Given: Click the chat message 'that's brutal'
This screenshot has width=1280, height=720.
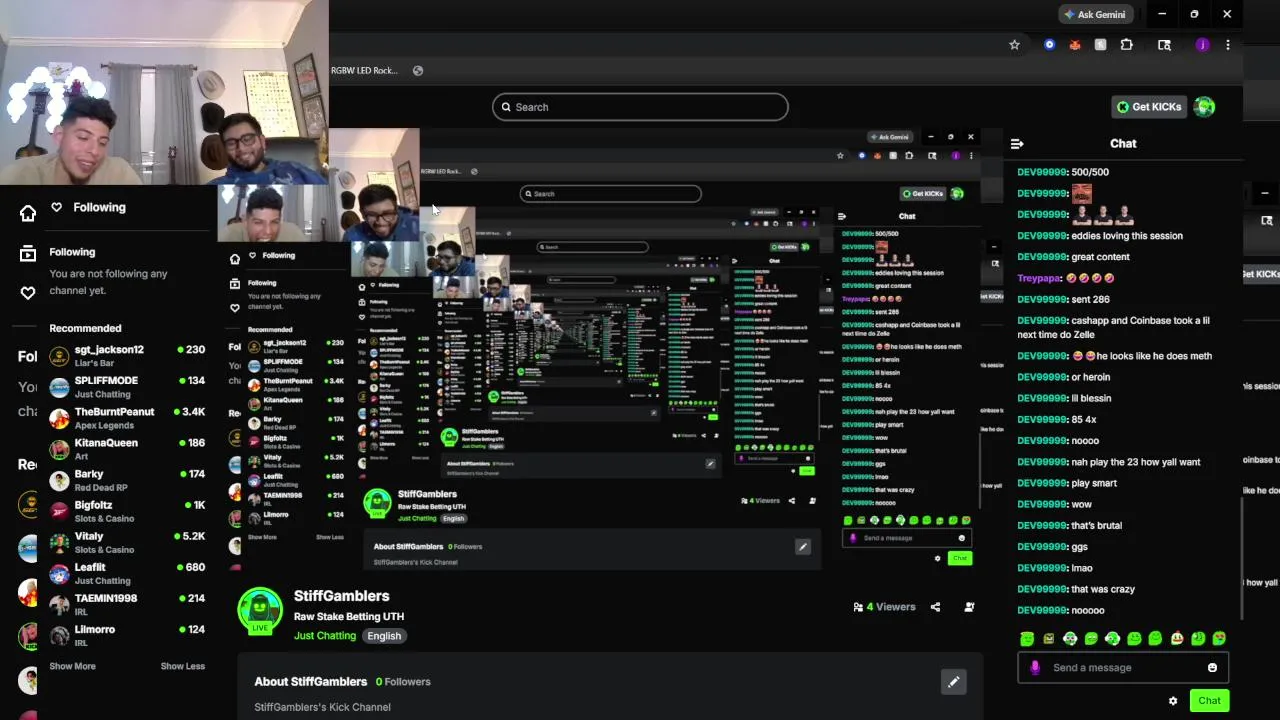Looking at the screenshot, I should [x=1096, y=526].
